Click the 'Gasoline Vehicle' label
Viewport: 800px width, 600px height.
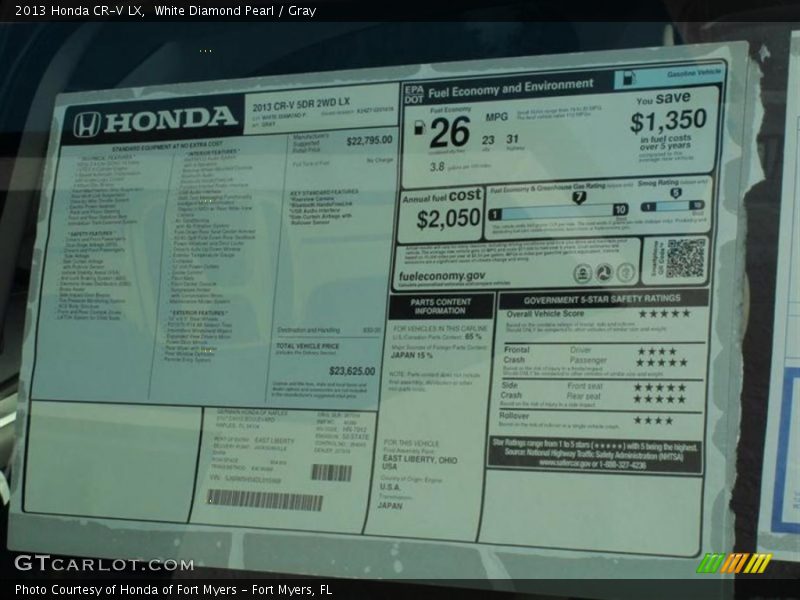[694, 73]
